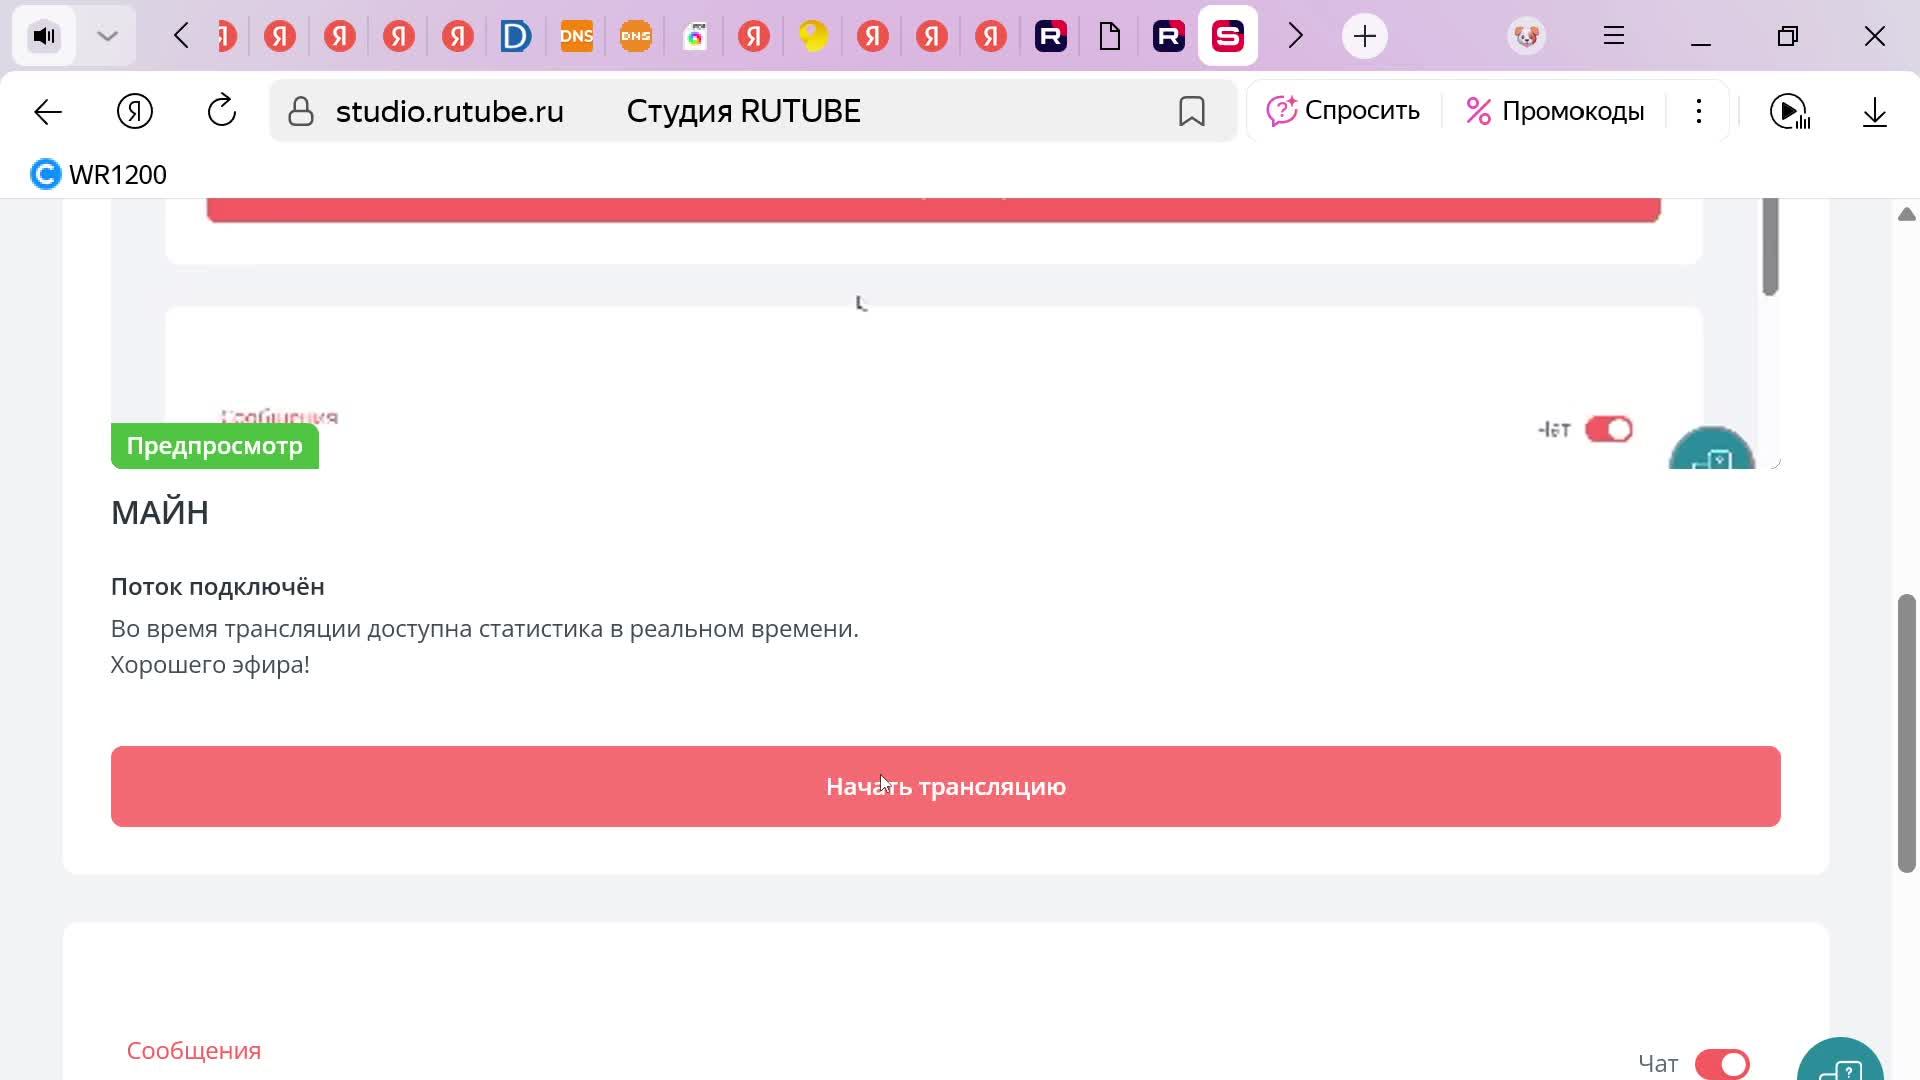Open a new browser tab

pos(1364,36)
